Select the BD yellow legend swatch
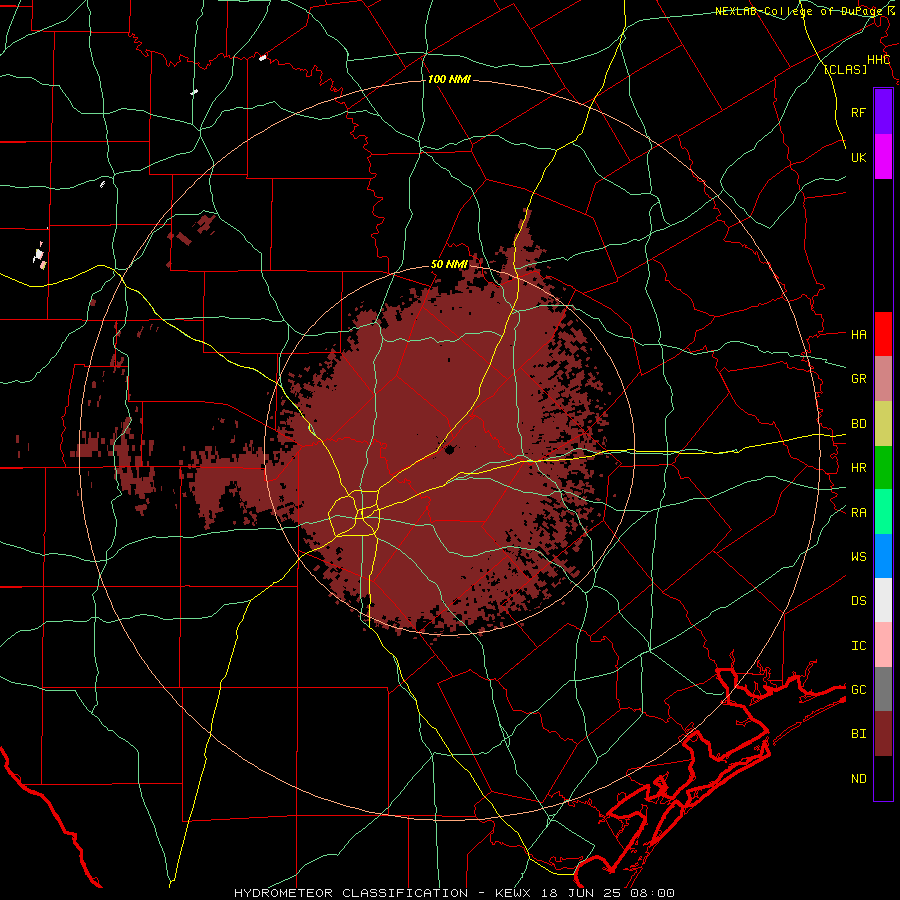900x900 pixels. (x=883, y=423)
